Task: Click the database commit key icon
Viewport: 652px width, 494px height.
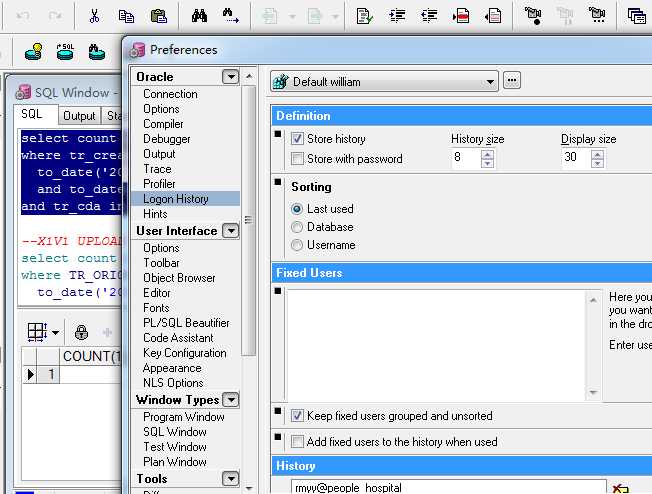Action: 33,52
